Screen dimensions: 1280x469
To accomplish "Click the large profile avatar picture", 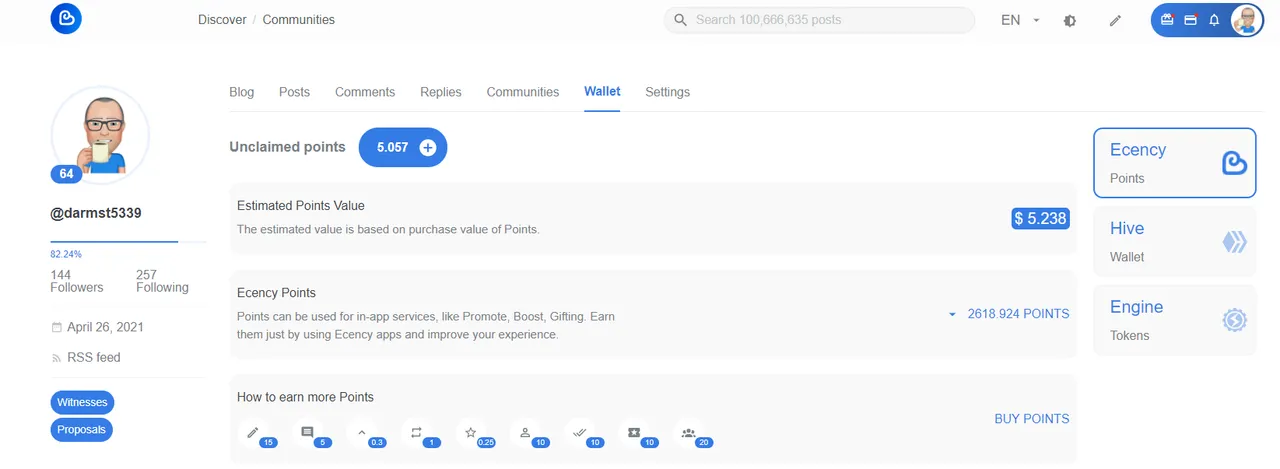I will tap(100, 135).
